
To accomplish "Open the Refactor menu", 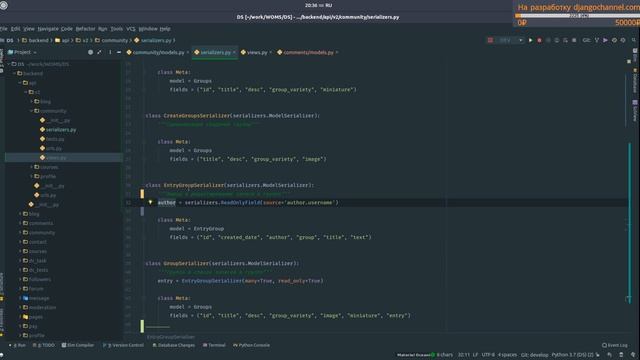I will click(x=85, y=29).
